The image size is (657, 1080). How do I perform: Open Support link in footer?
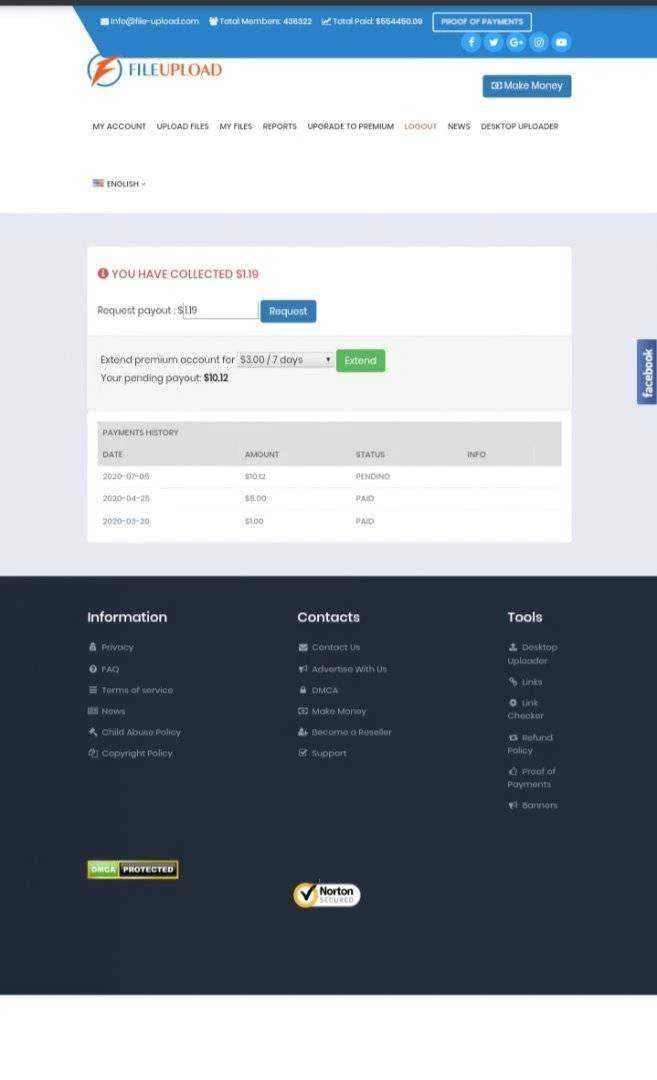pos(322,754)
